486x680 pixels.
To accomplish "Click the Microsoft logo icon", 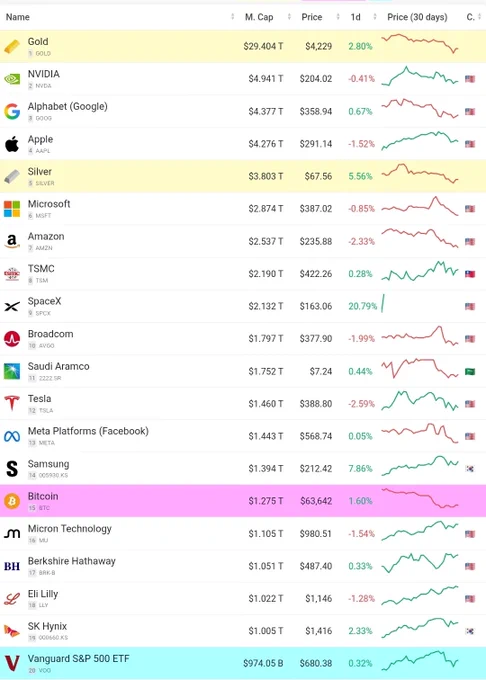I will point(12,209).
